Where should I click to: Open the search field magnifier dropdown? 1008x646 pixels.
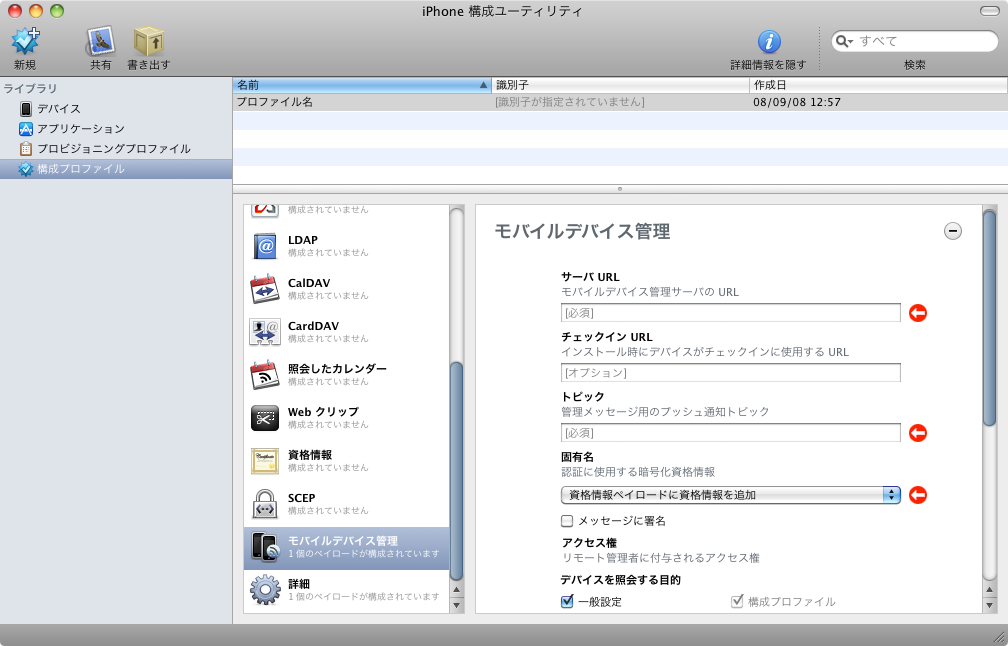tap(845, 42)
